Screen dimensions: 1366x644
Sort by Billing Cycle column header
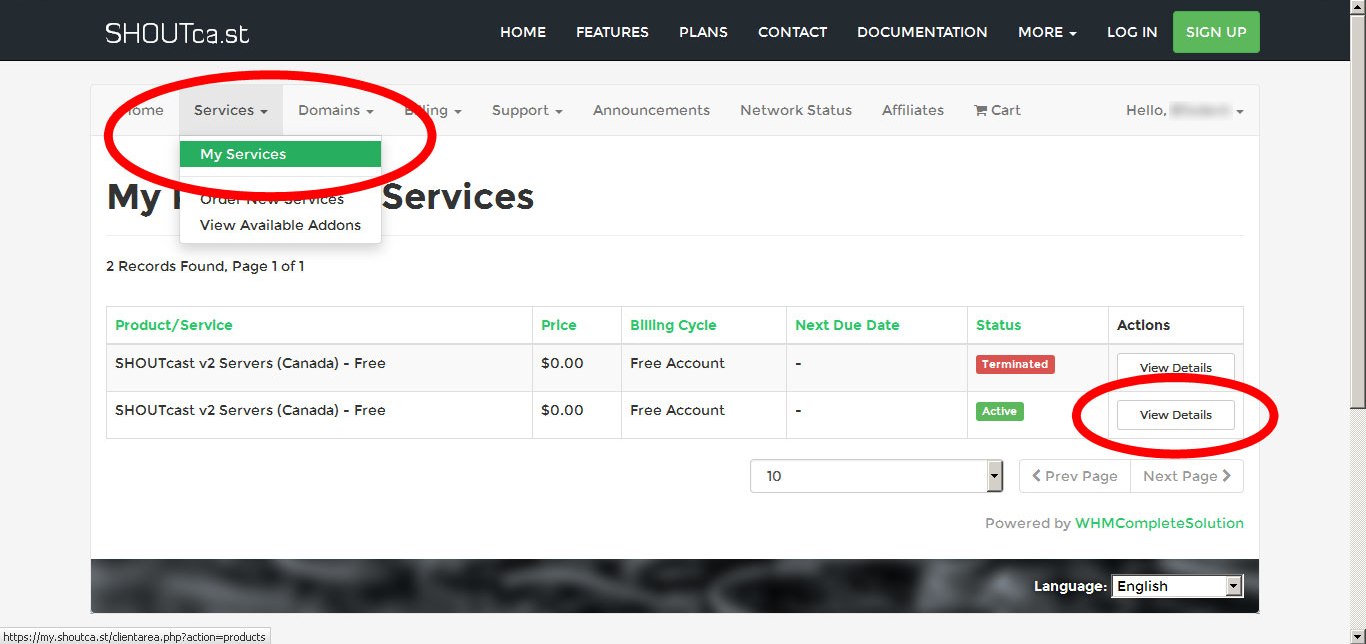click(x=673, y=325)
